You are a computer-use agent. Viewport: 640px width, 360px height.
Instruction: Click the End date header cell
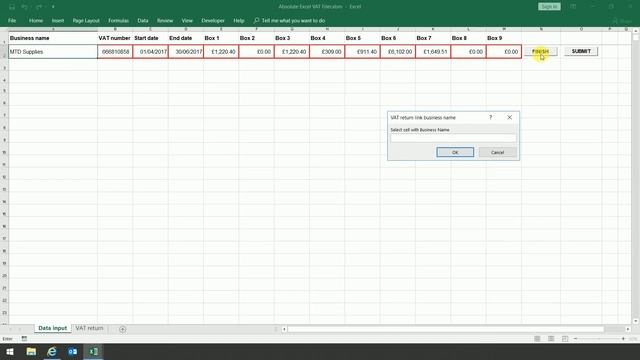pos(186,38)
